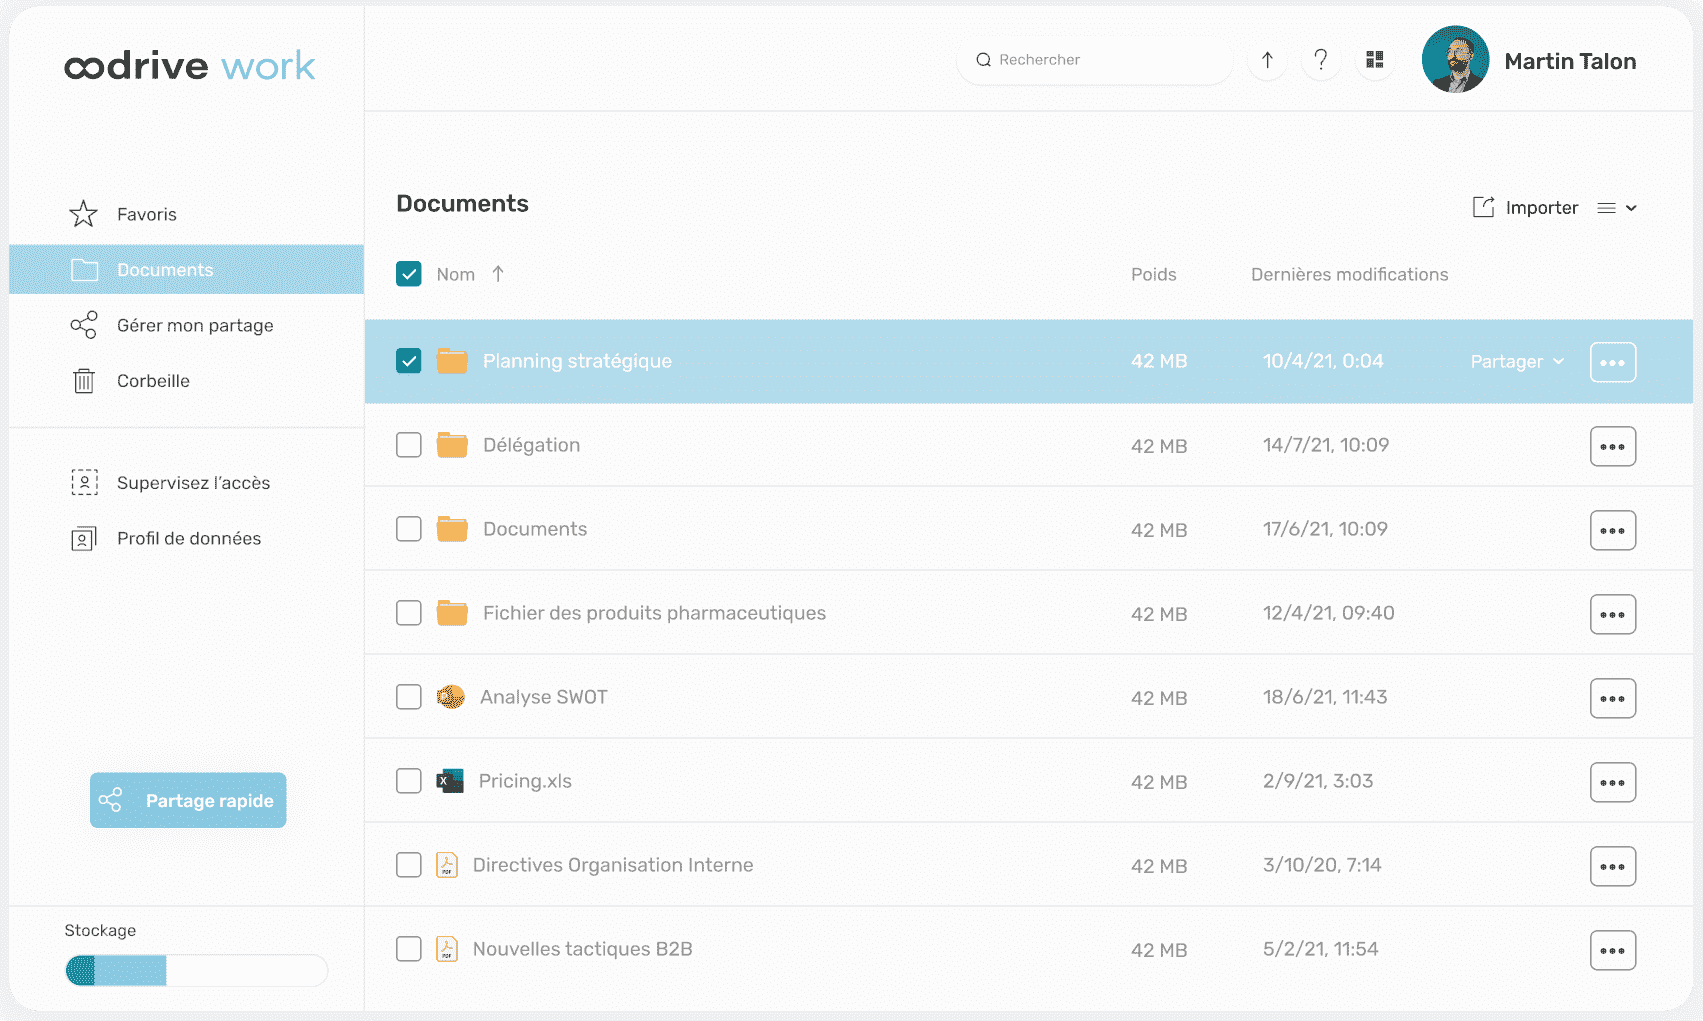Open more options for Pricing.xls

pyautogui.click(x=1613, y=782)
